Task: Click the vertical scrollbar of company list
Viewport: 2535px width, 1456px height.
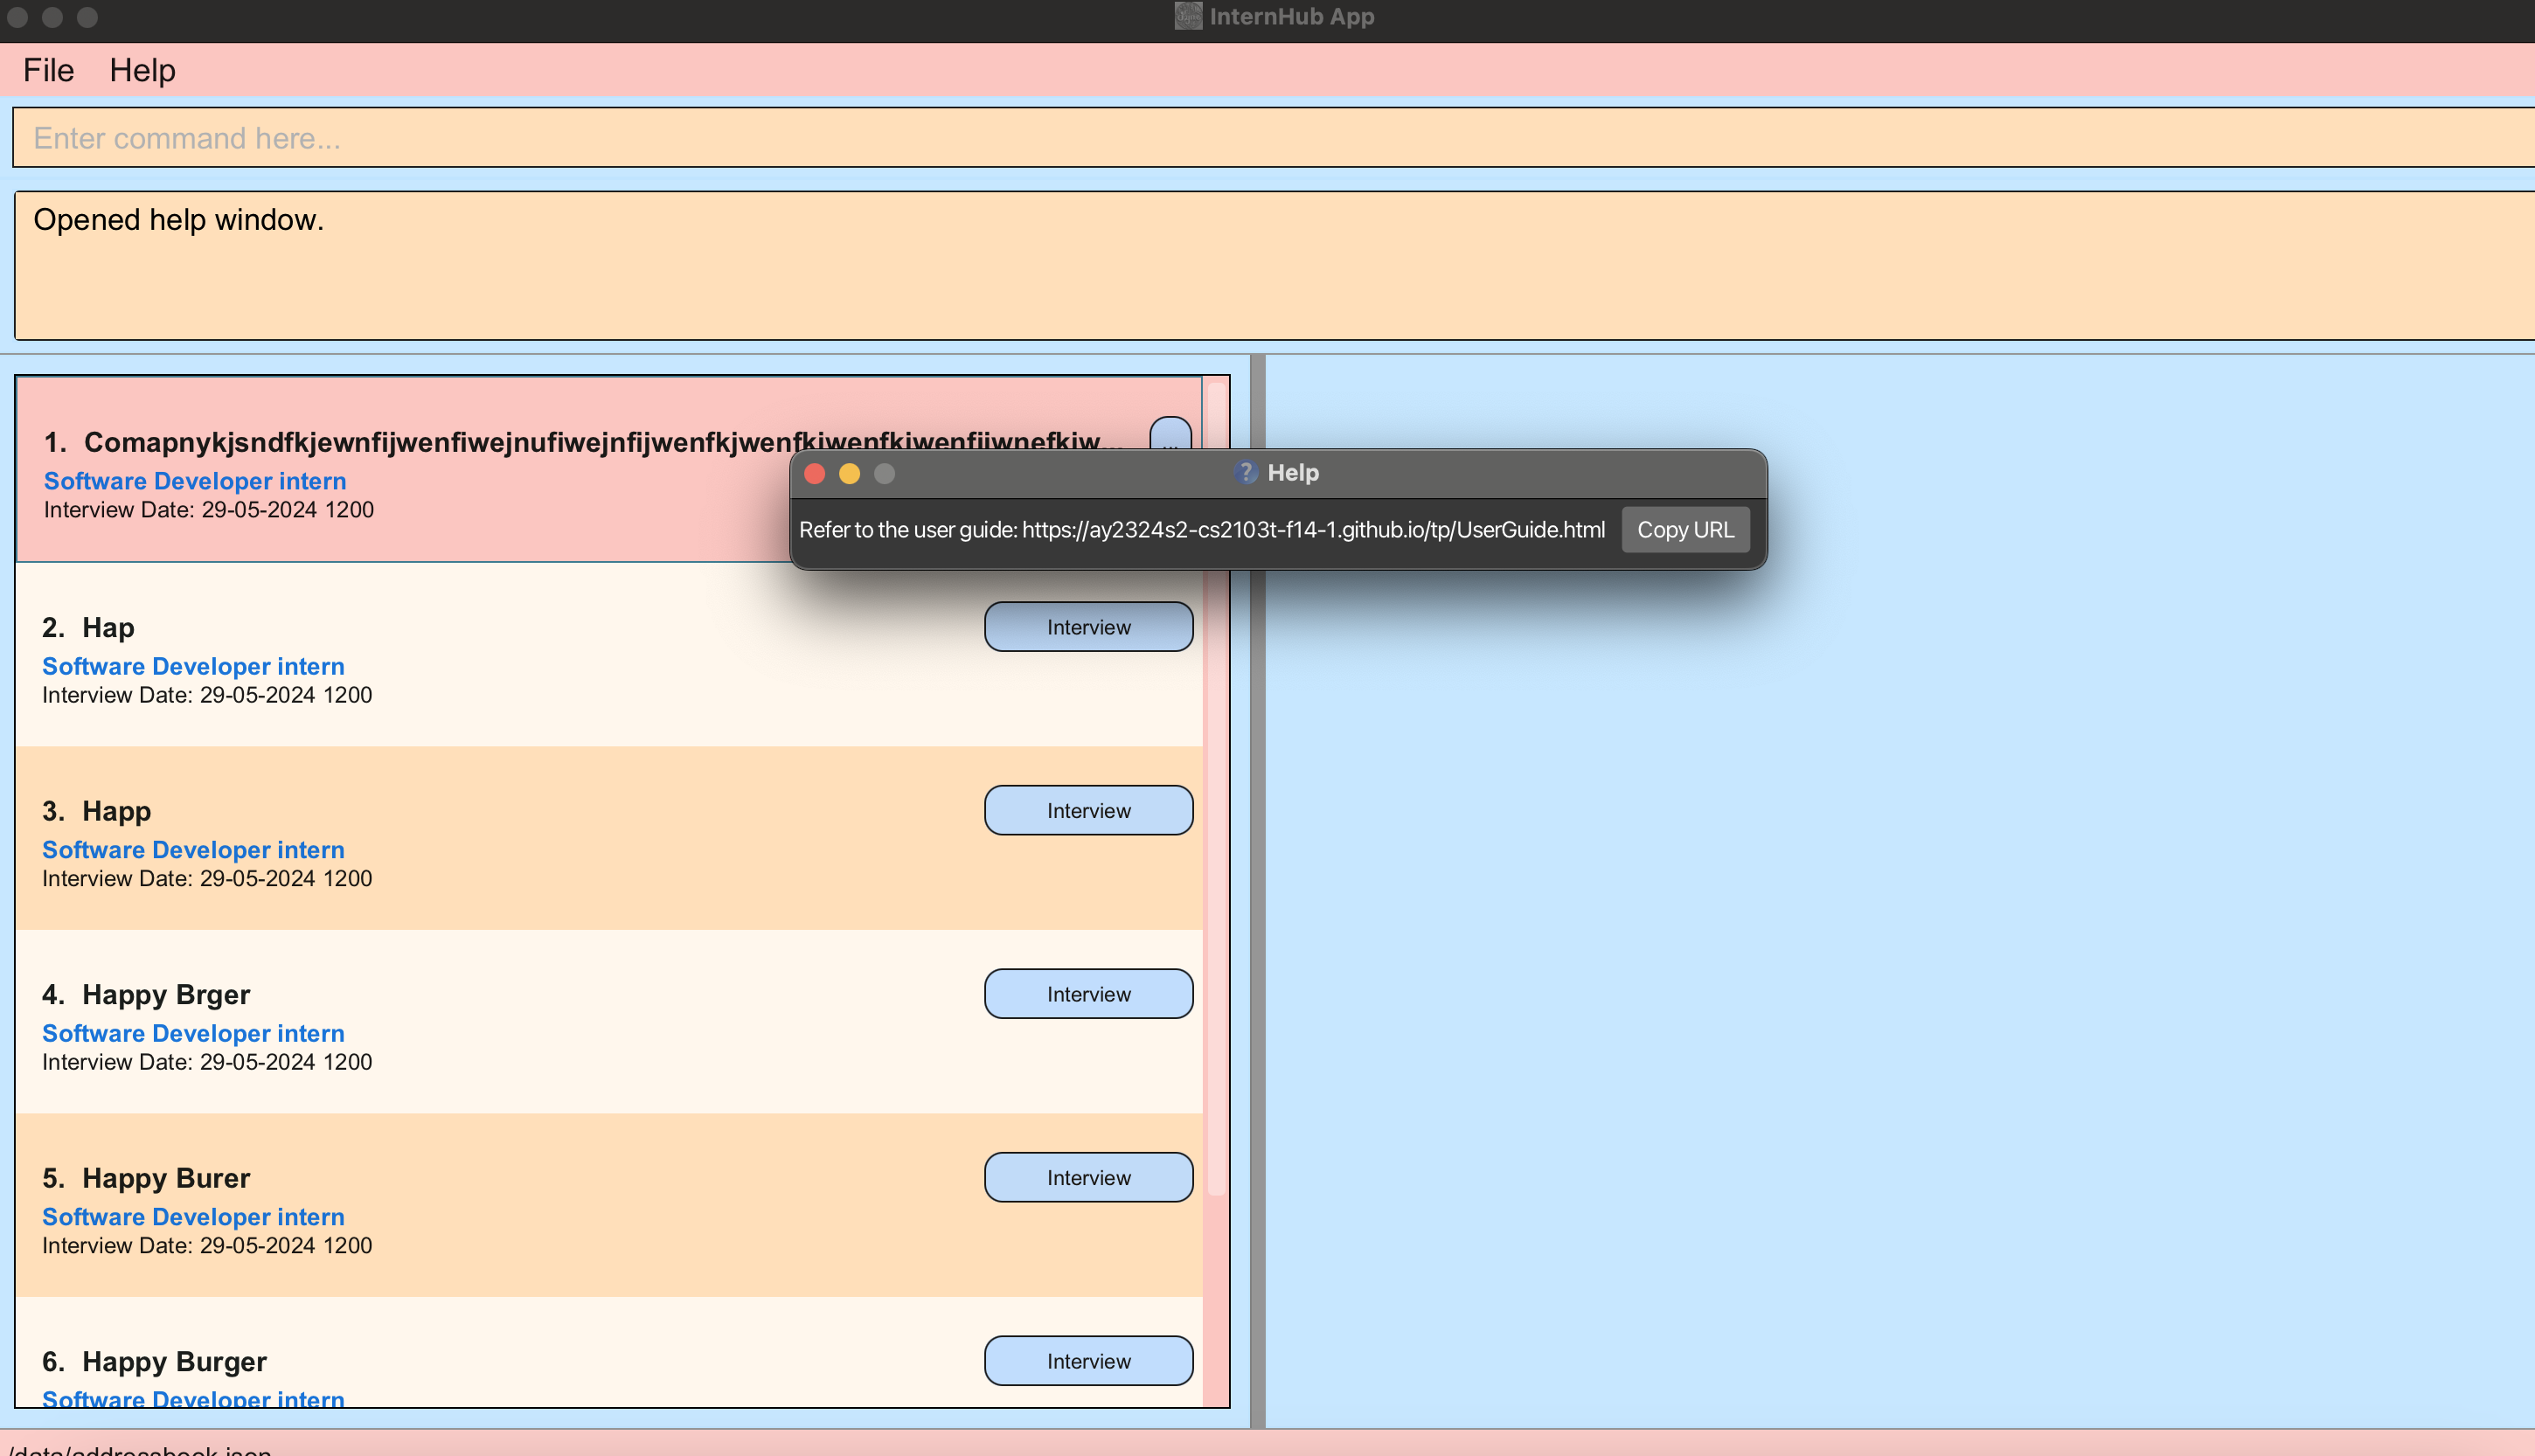Action: point(1216,800)
